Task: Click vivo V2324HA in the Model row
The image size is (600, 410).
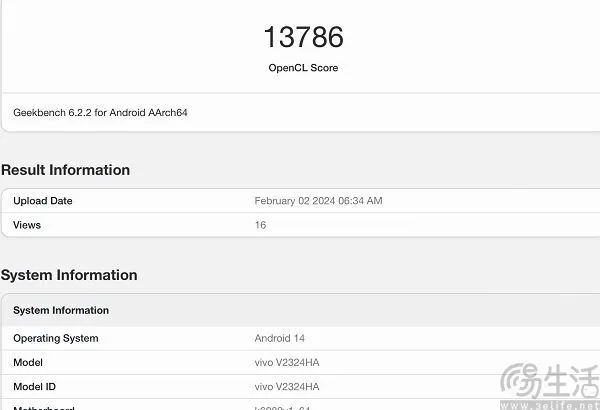Action: [x=287, y=362]
